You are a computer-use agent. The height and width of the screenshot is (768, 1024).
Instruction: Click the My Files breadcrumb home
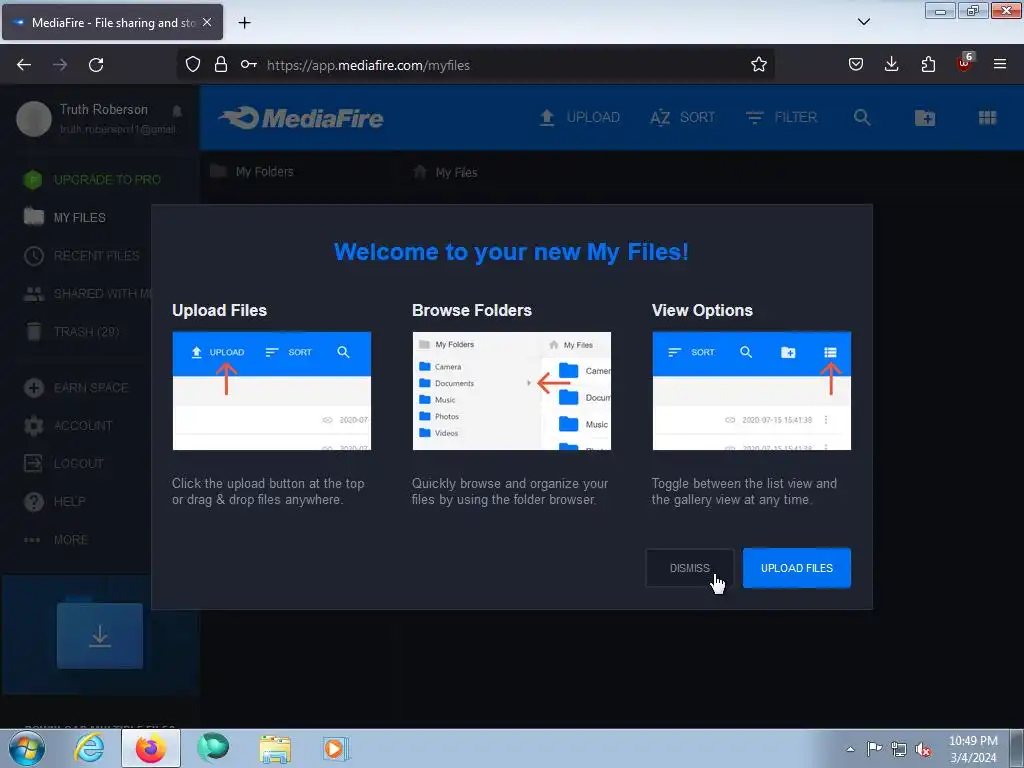click(x=445, y=172)
